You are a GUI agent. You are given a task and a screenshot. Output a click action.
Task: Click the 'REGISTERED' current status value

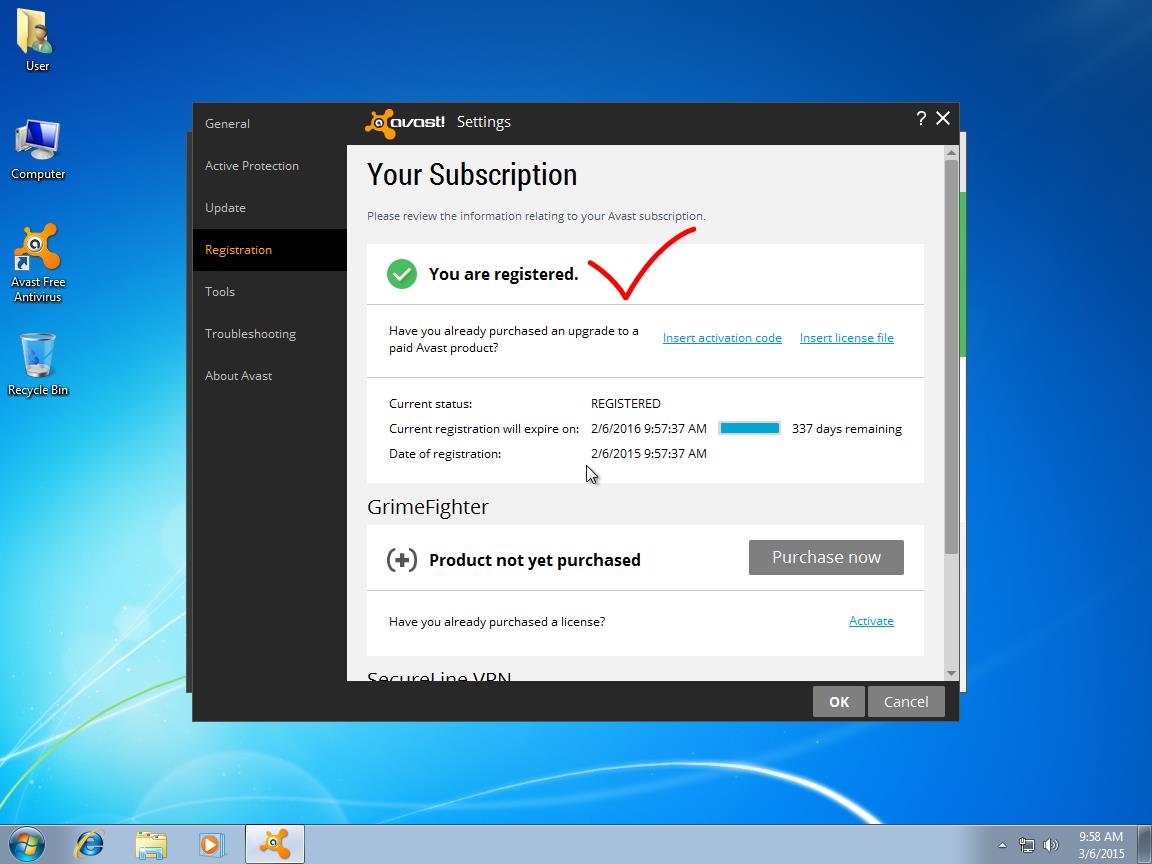pyautogui.click(x=625, y=403)
